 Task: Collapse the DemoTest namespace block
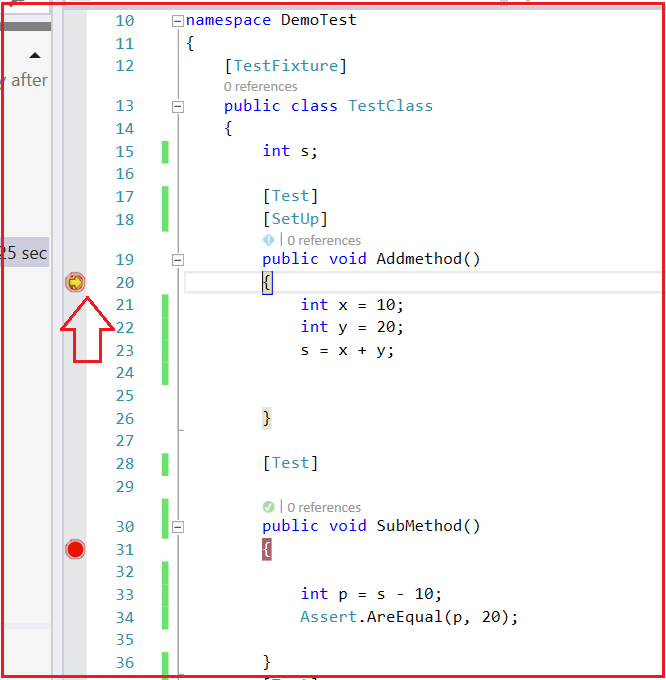(177, 21)
